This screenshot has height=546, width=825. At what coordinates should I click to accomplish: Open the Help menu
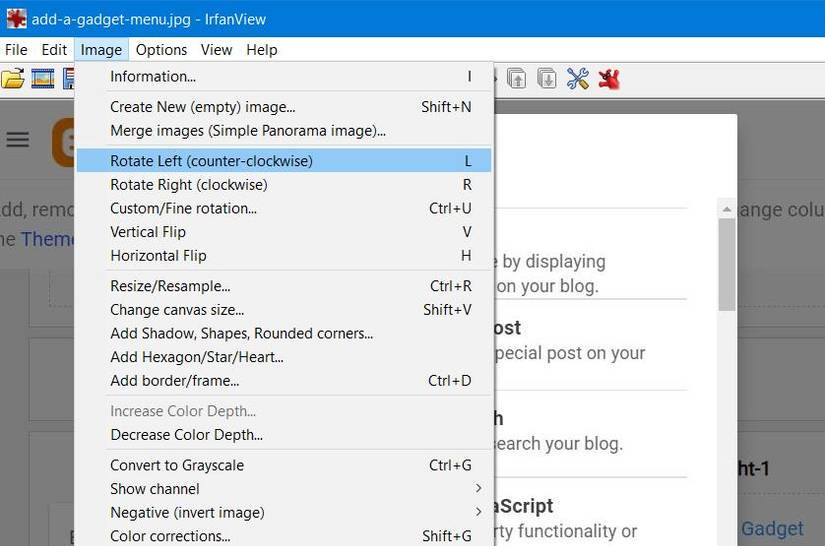261,50
